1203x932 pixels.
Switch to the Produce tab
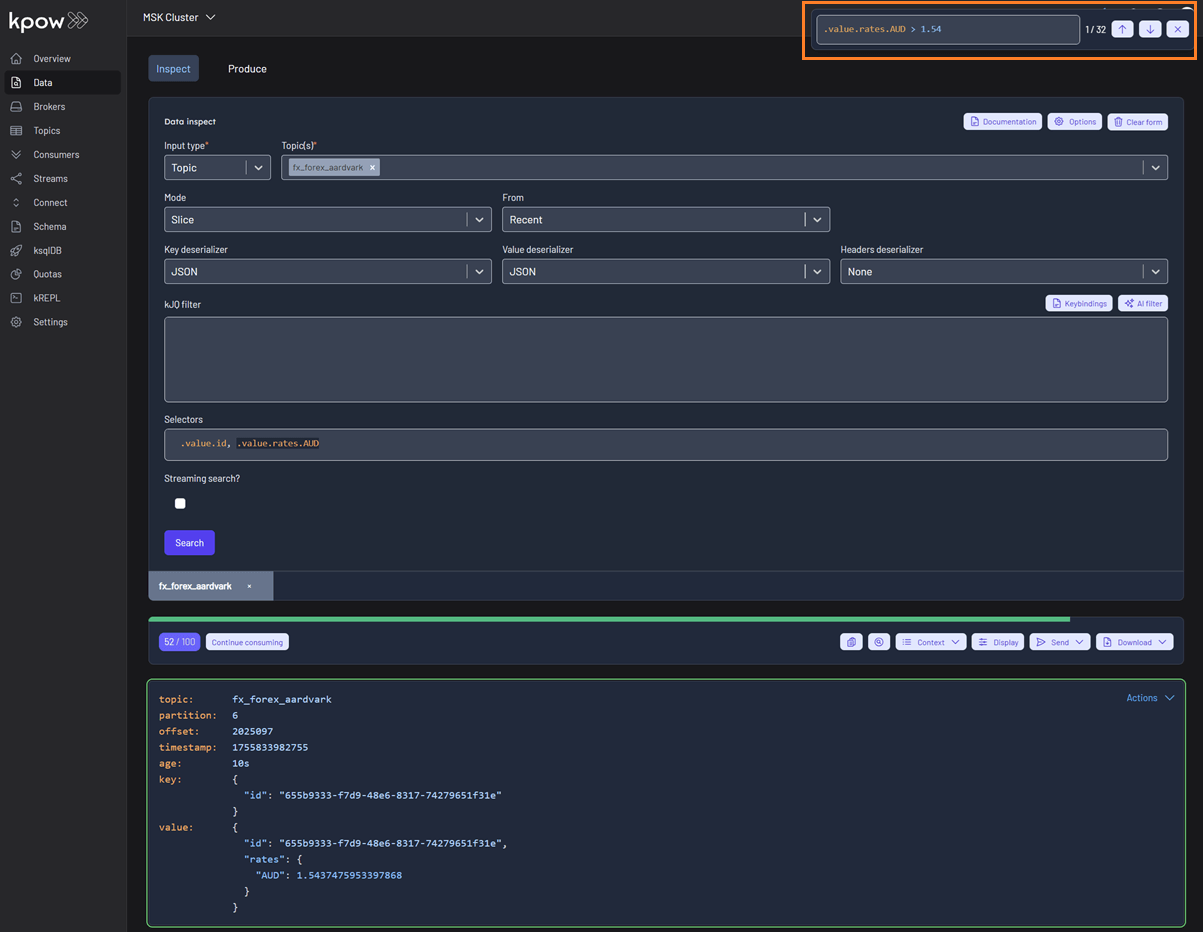pos(247,69)
